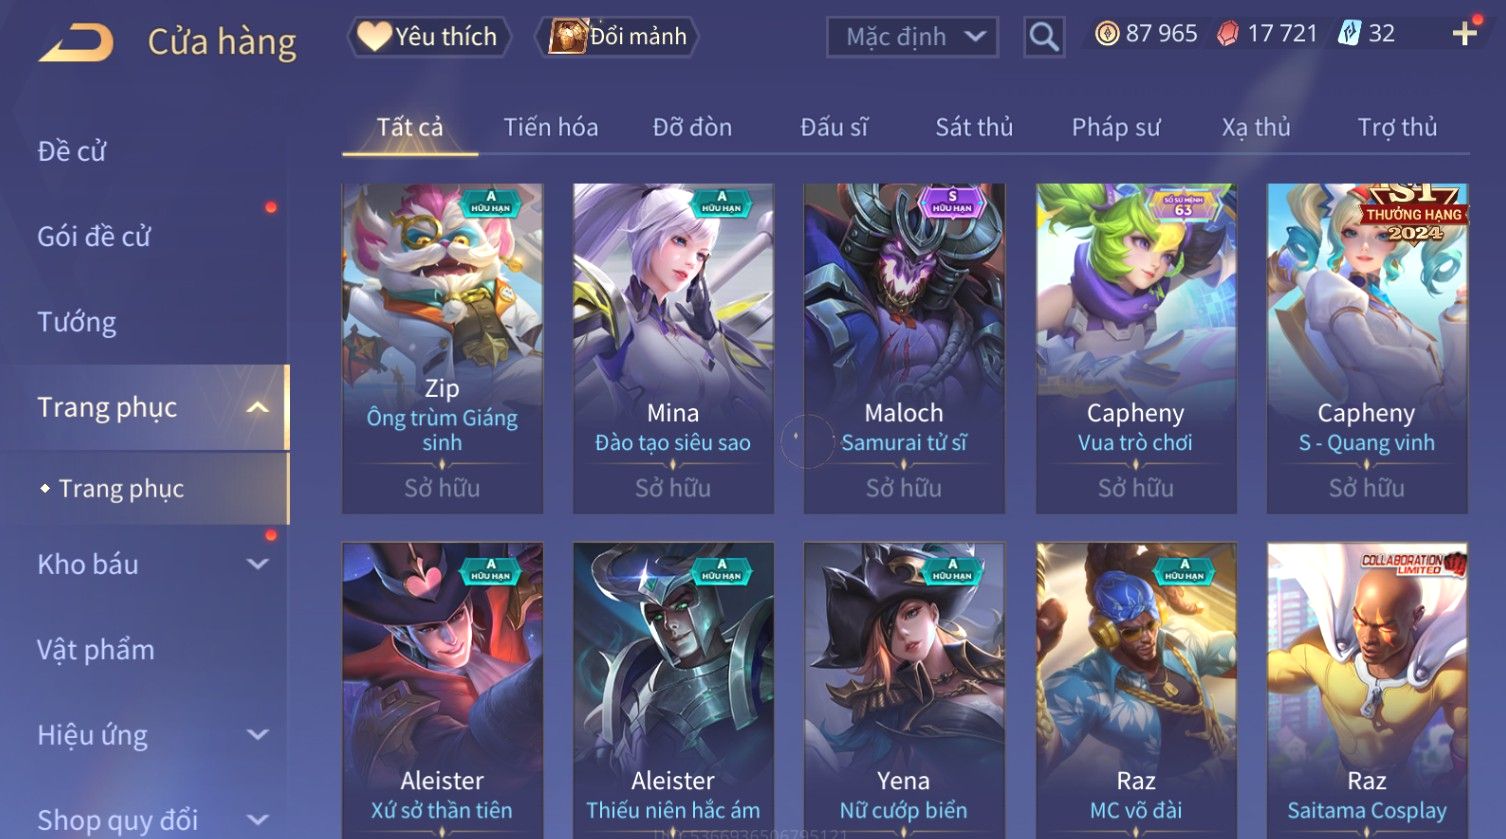Tap the golden back arrow icon

76,42
